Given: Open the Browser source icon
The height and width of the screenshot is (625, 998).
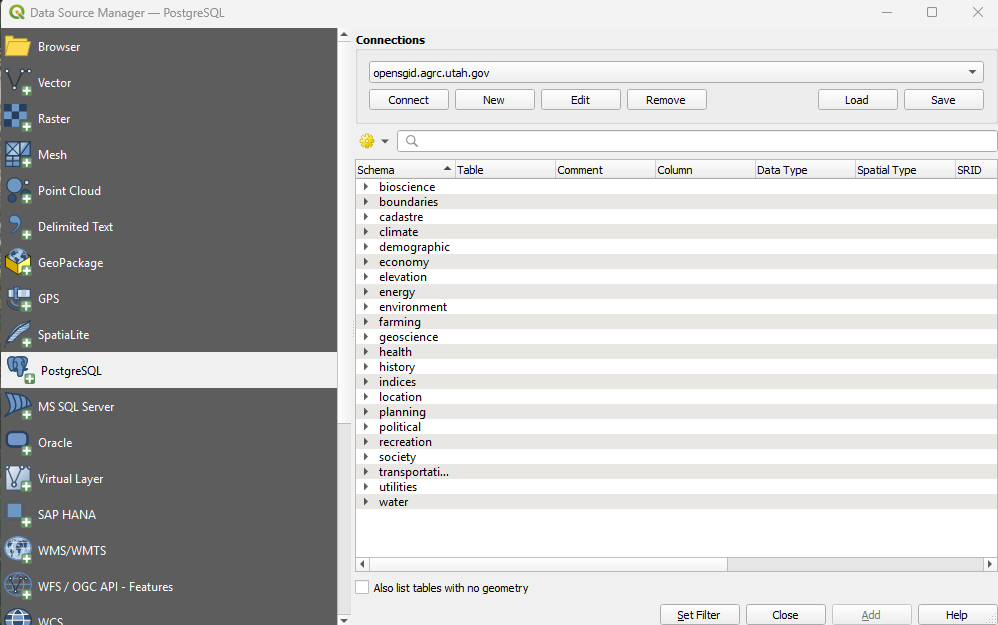Looking at the screenshot, I should 17,46.
